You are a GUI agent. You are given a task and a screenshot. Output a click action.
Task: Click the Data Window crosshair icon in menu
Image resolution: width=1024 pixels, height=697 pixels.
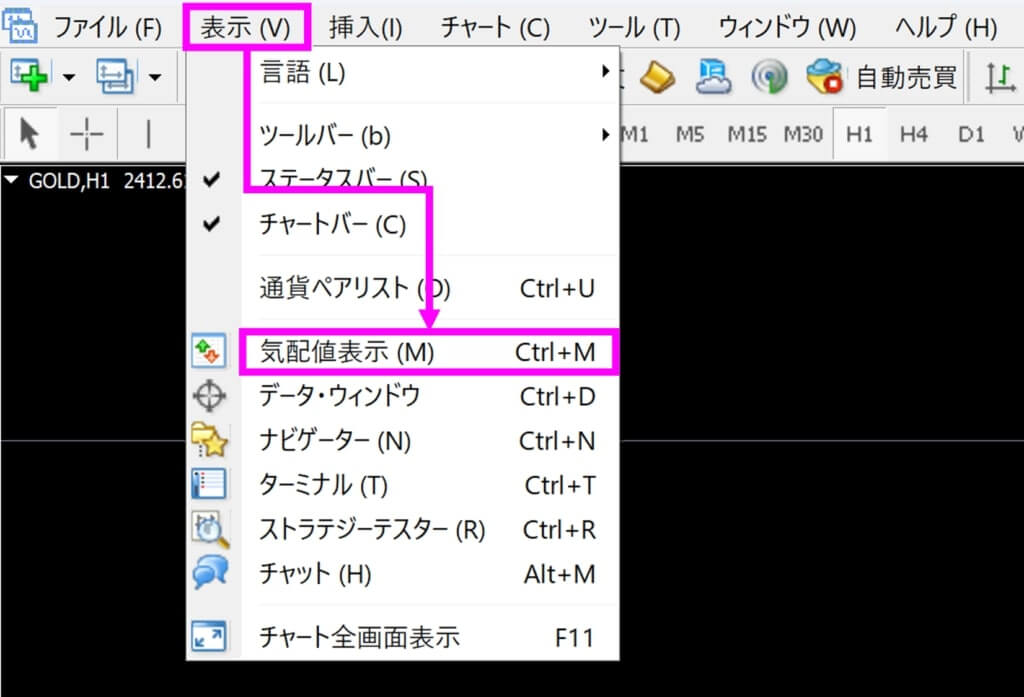[209, 396]
